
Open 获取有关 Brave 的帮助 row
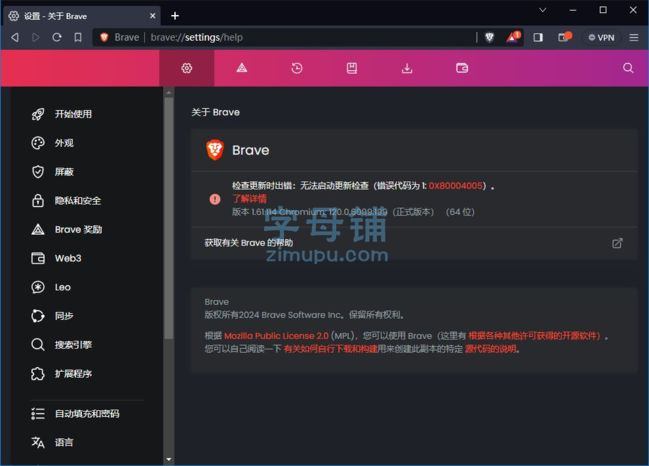[x=414, y=243]
